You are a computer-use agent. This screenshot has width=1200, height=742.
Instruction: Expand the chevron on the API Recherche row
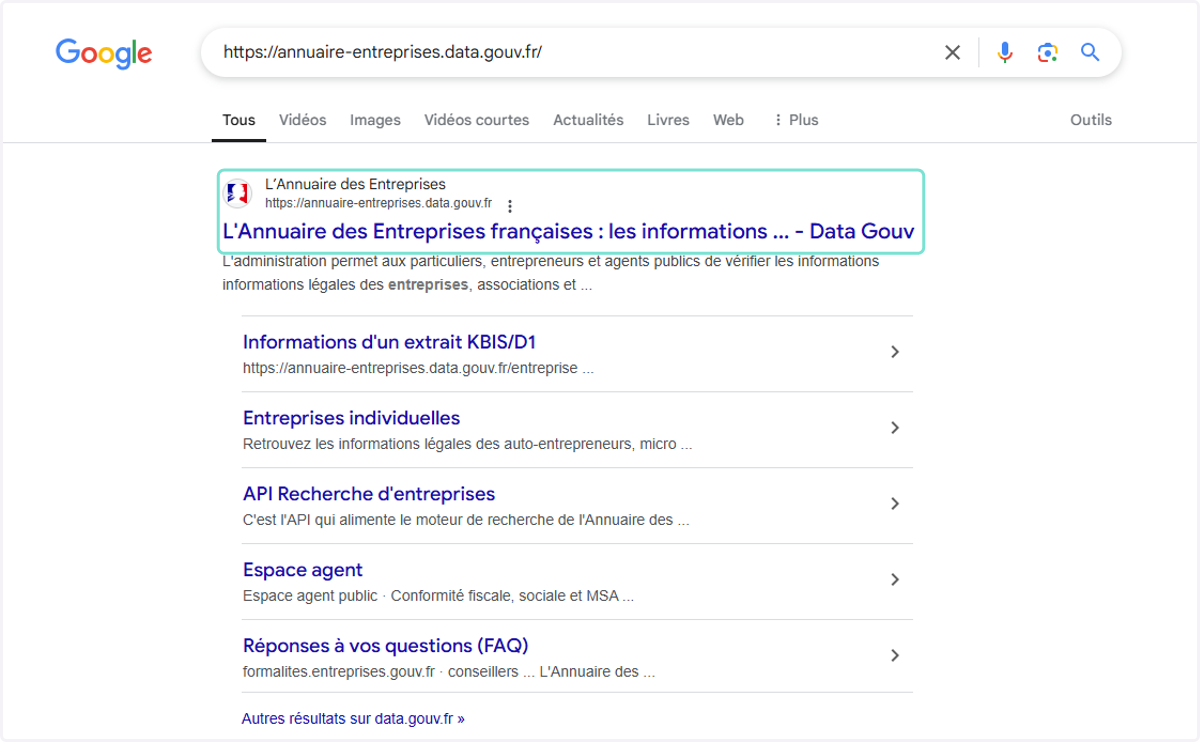[x=895, y=504]
